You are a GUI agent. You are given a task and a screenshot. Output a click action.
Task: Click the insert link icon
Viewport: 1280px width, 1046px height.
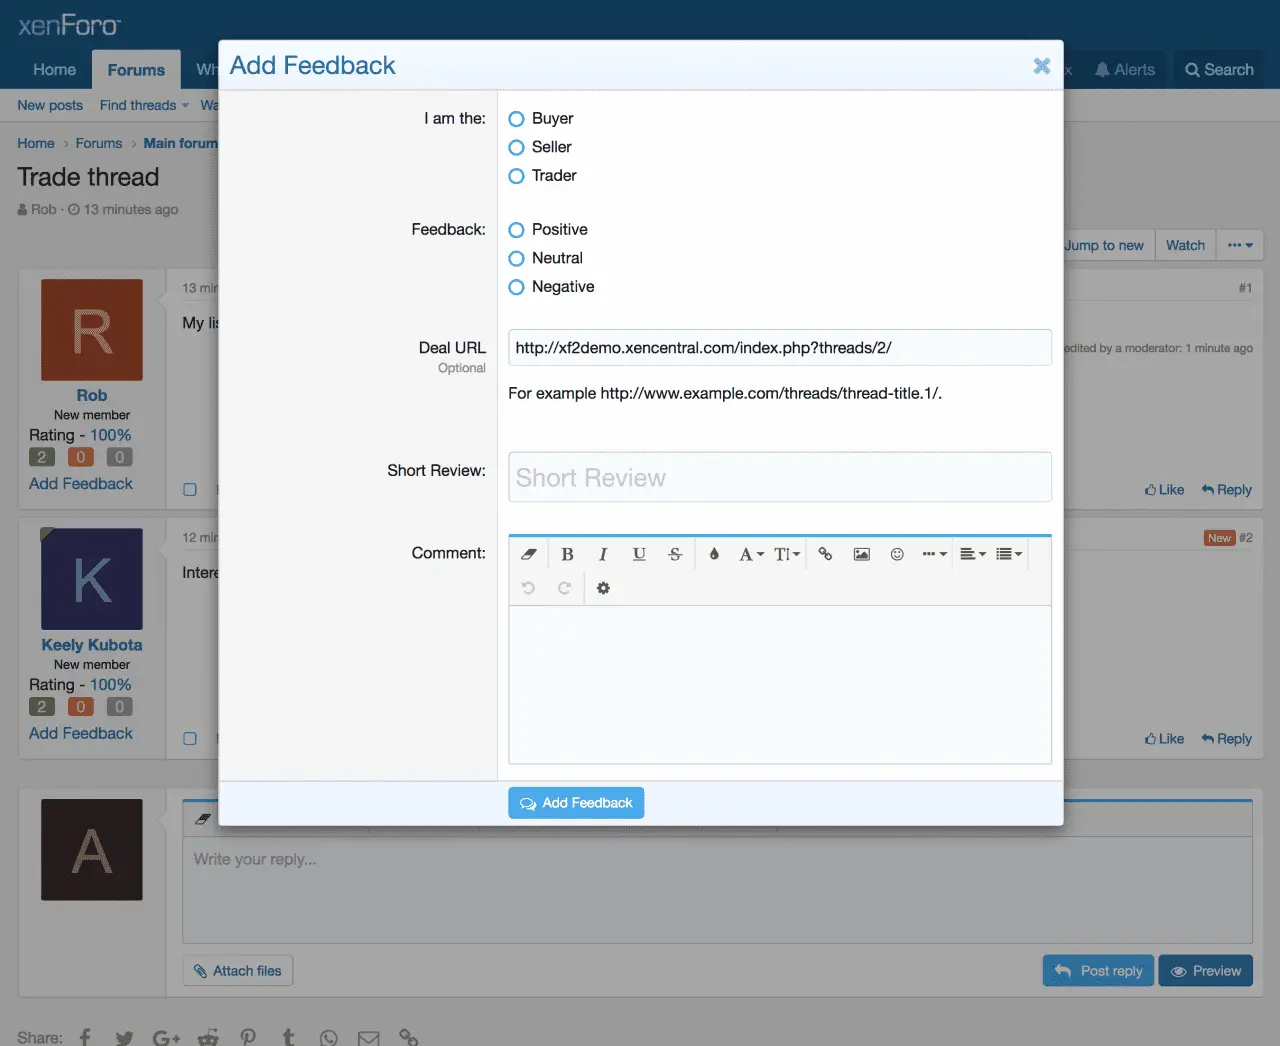(x=825, y=554)
